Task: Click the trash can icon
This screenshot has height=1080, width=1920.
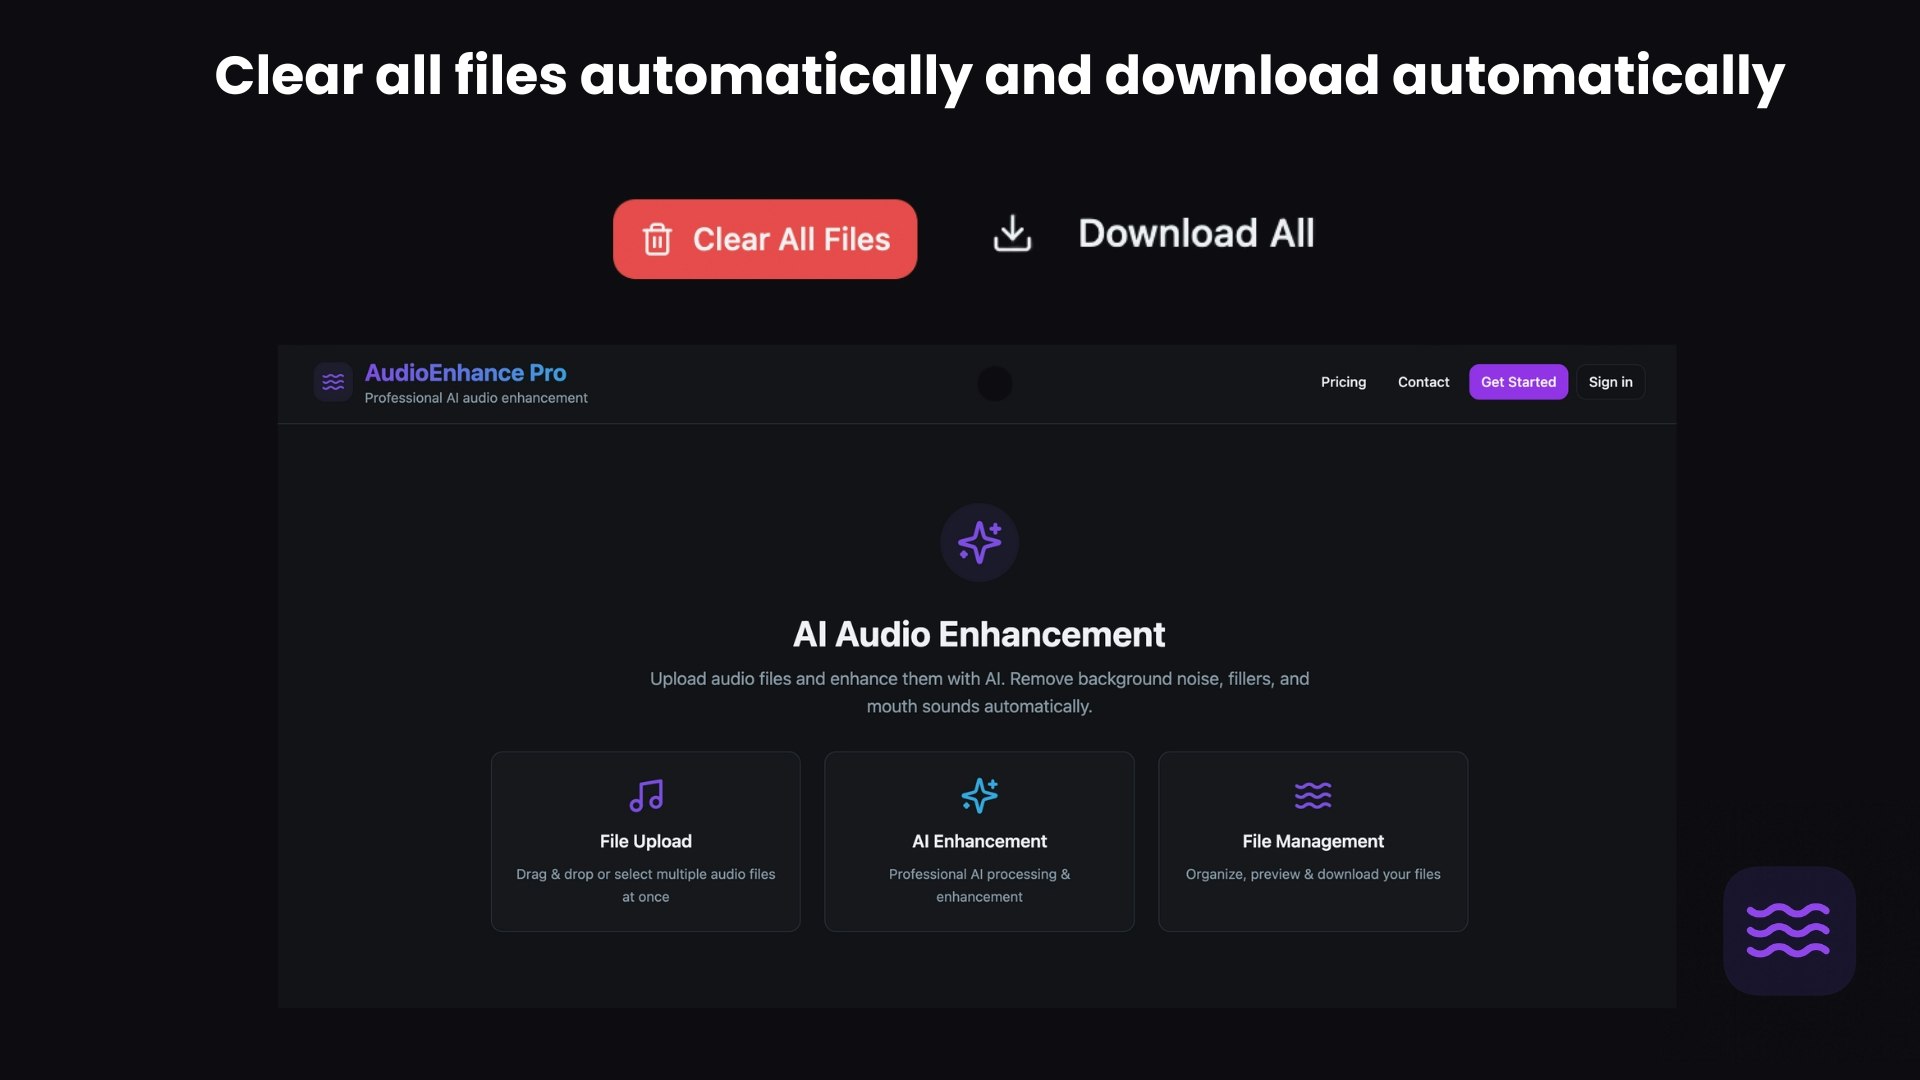Action: point(657,239)
